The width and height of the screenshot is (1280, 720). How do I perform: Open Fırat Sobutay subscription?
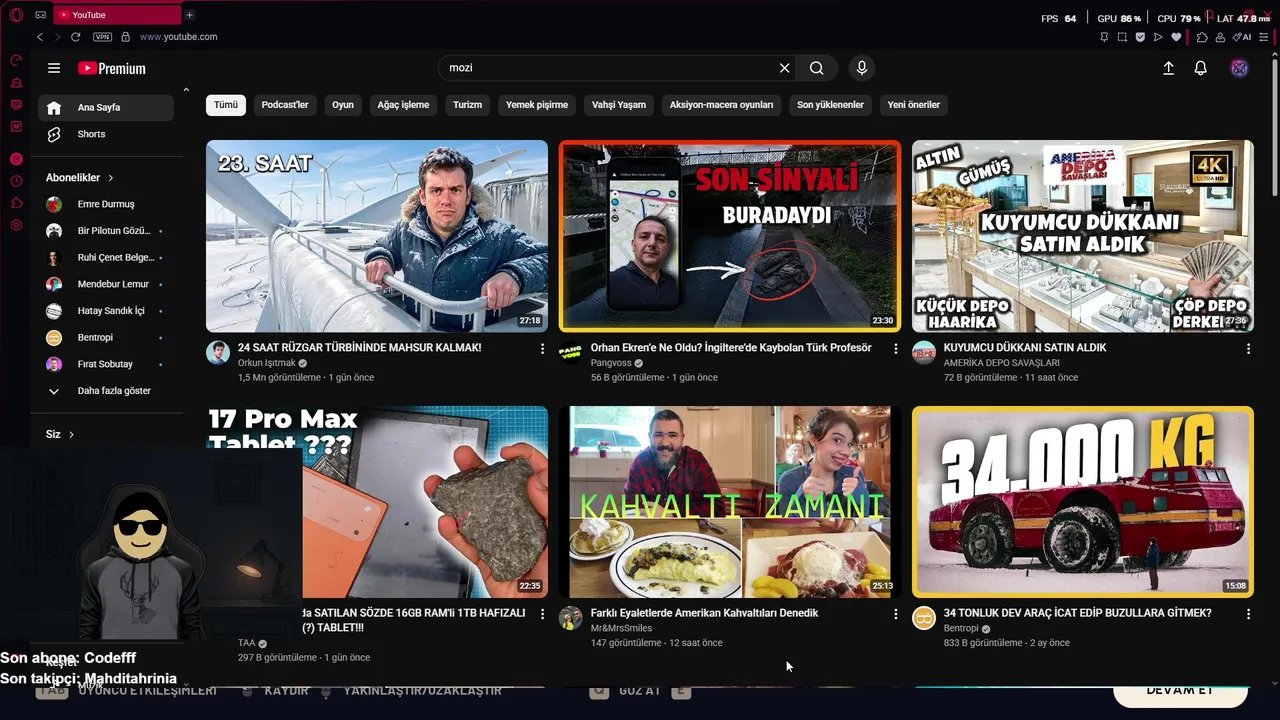106,364
